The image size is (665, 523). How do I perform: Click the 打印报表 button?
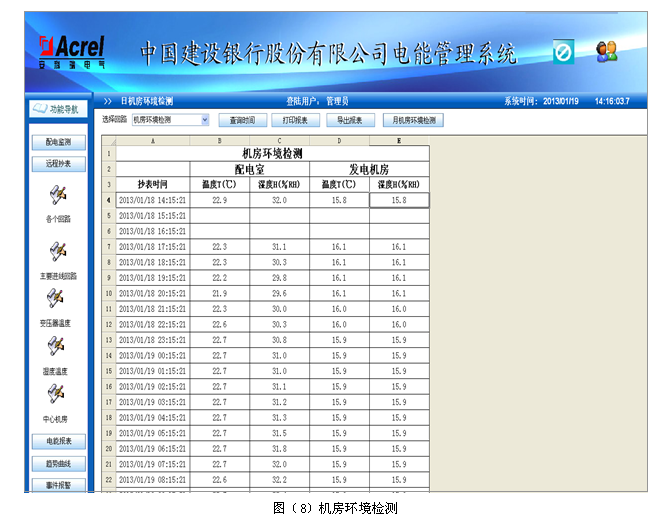point(295,120)
